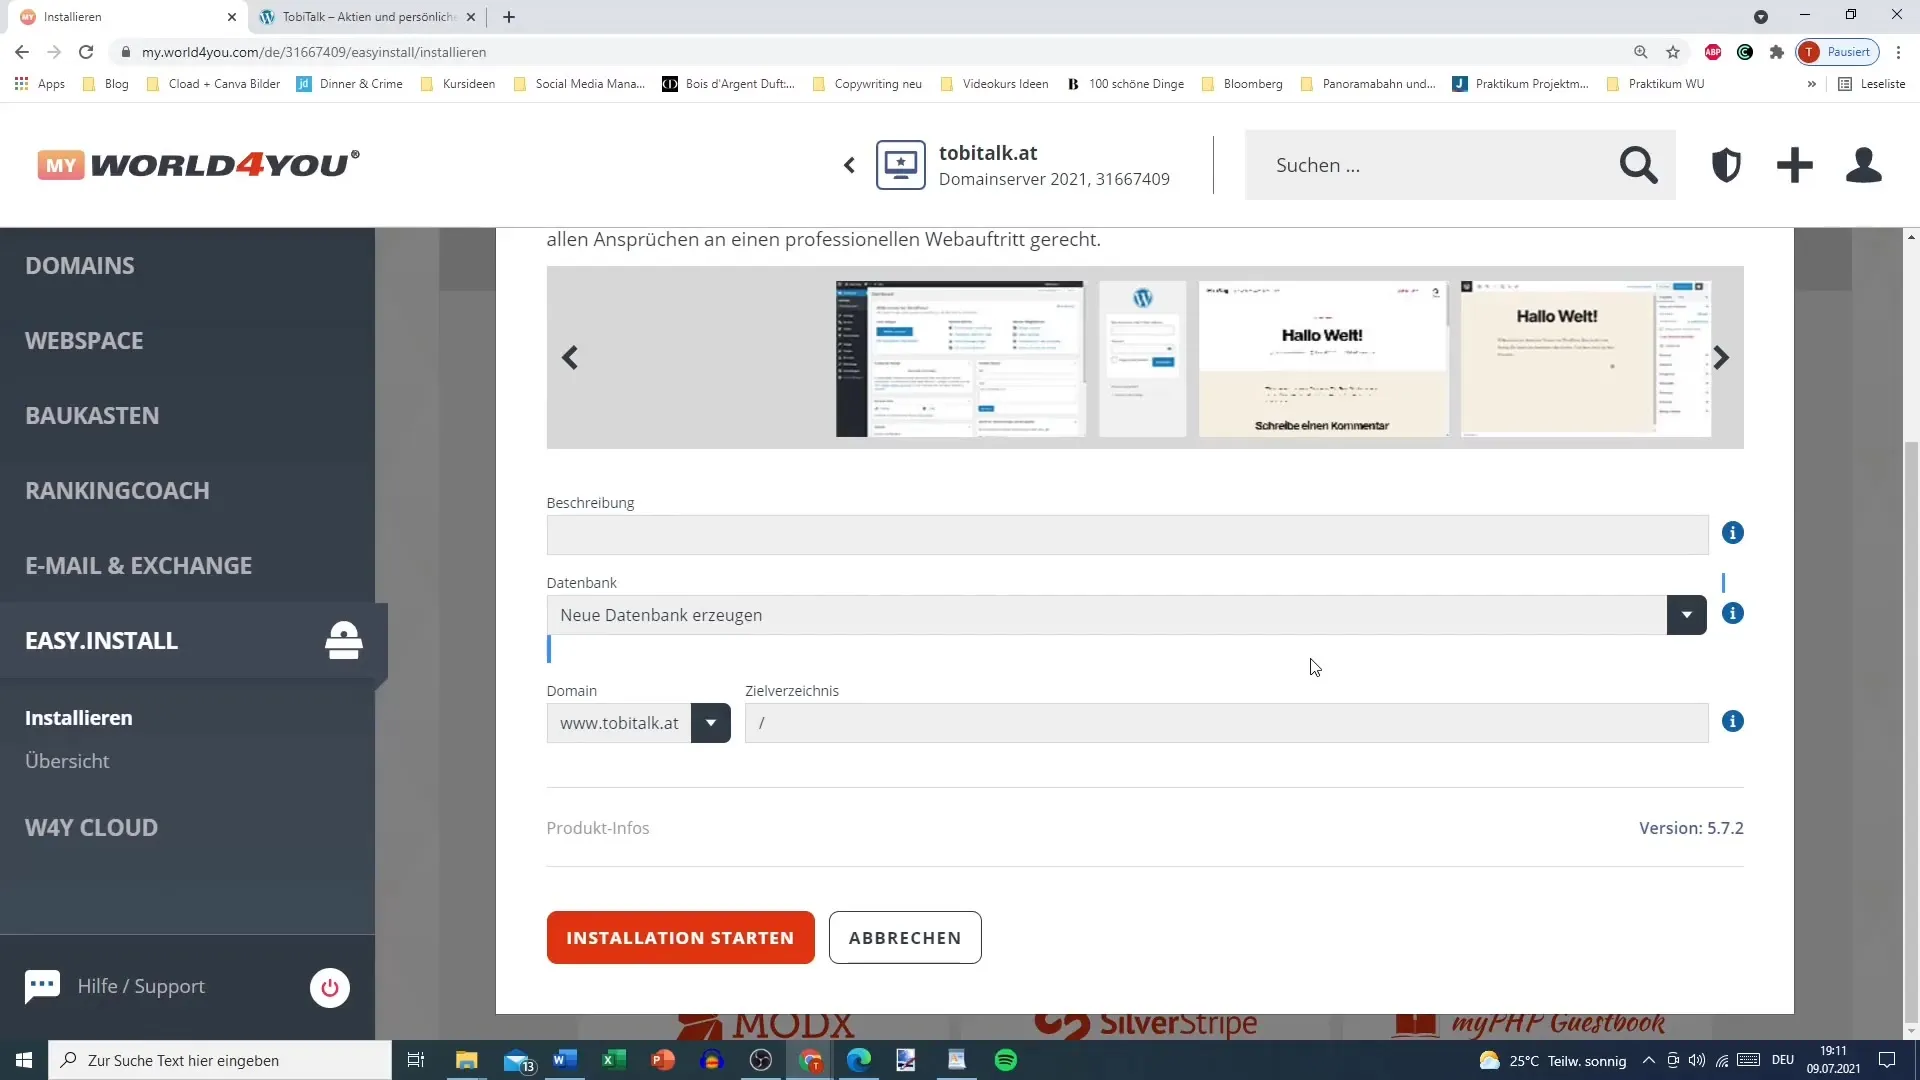Screen dimensions: 1920x1080
Task: Click the Hilfe / Support chat icon
Action: pos(42,987)
